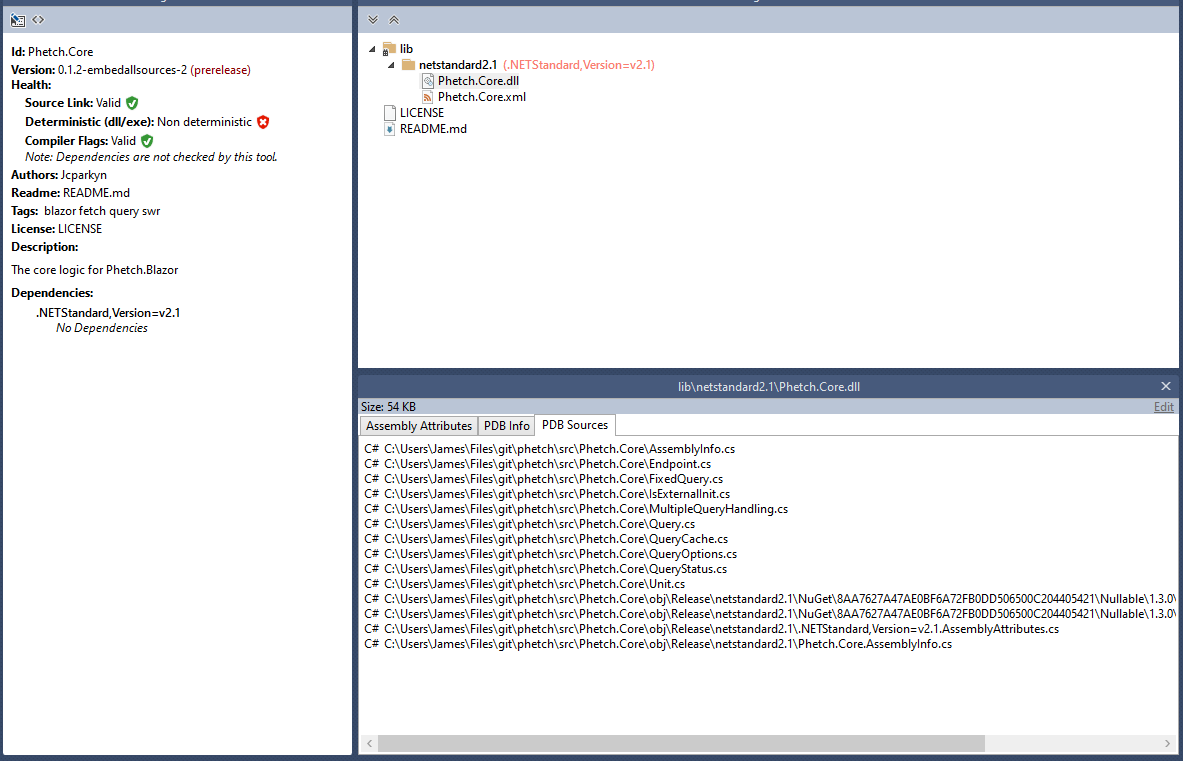Image resolution: width=1183 pixels, height=761 pixels.
Task: Click the Query.cs source path row
Action: 530,524
